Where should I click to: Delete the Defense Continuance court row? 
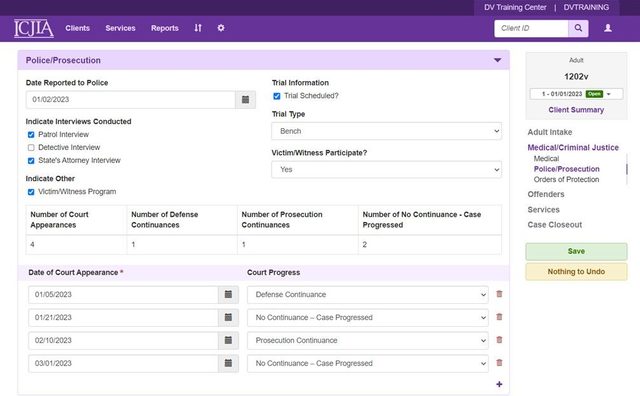click(499, 294)
